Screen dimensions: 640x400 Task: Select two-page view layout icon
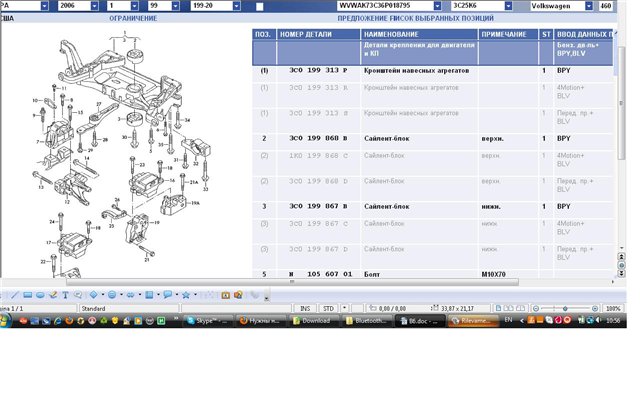509,309
